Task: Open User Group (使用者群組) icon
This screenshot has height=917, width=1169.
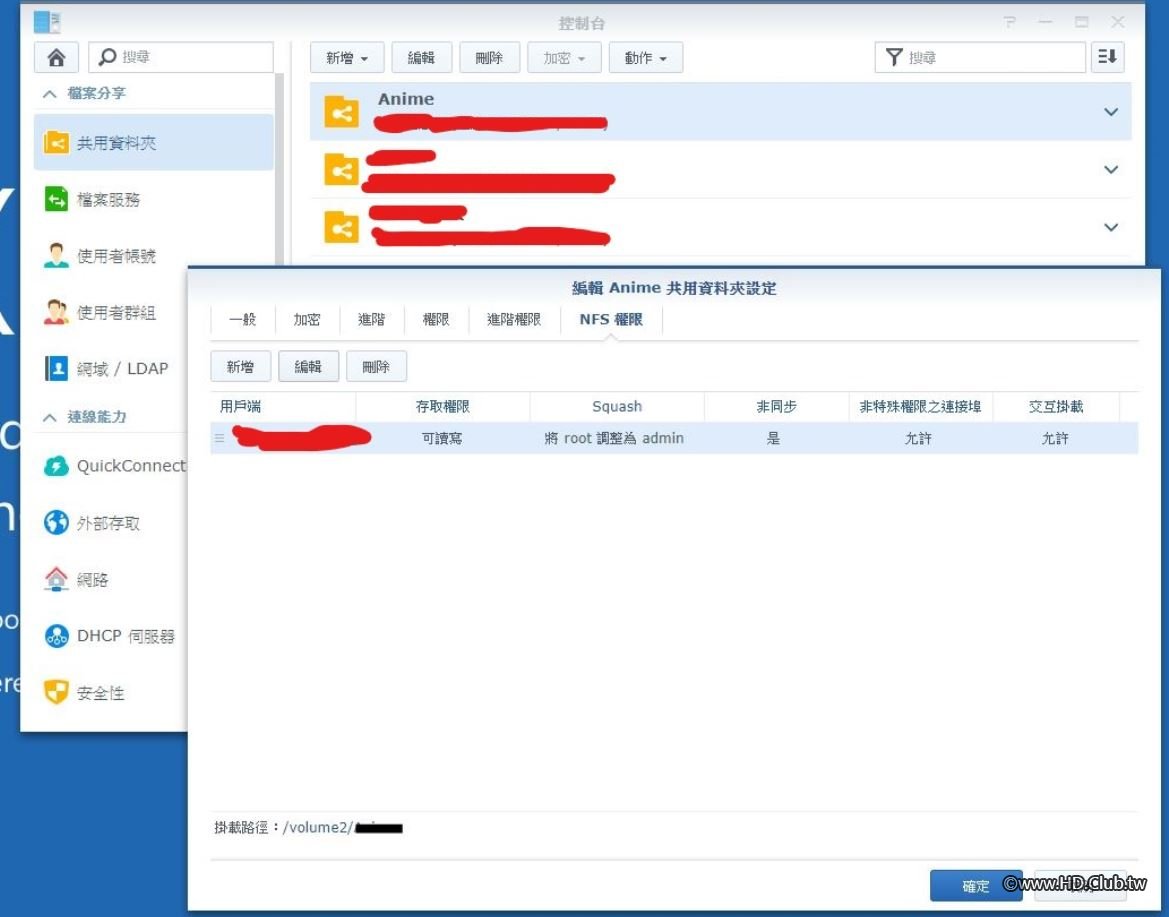Action: 56,312
